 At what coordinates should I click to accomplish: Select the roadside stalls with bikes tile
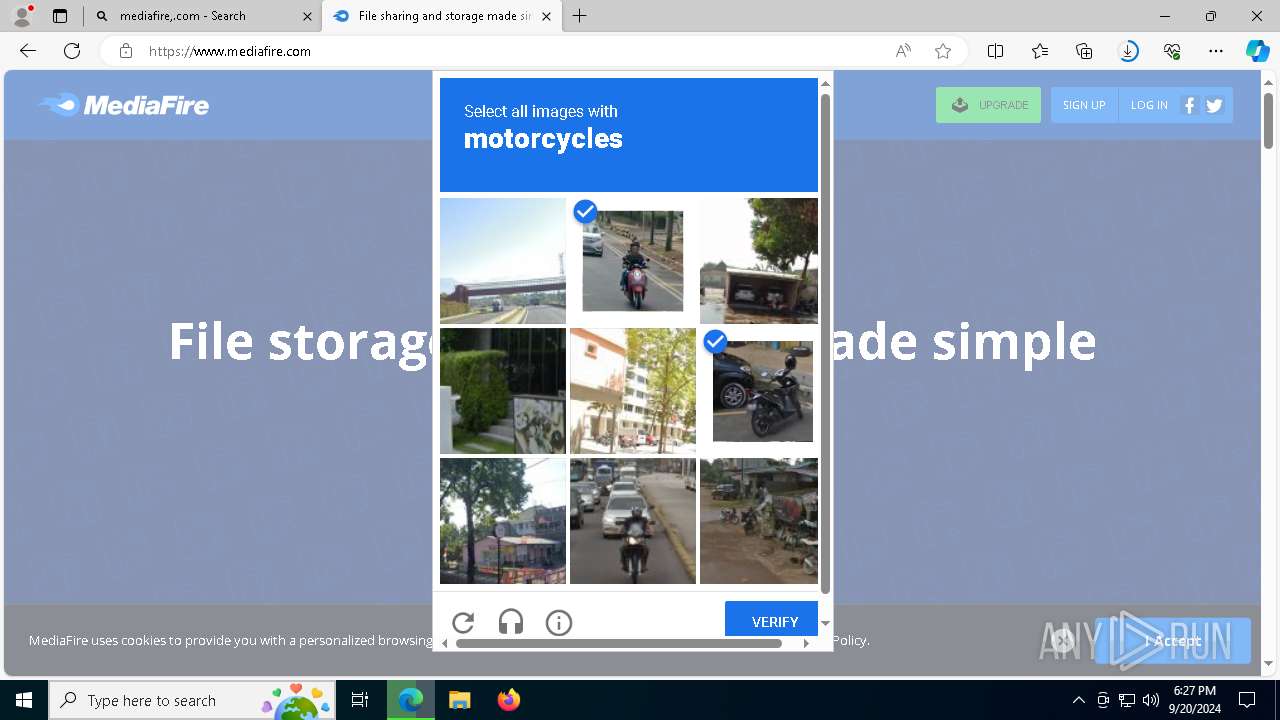(x=759, y=521)
